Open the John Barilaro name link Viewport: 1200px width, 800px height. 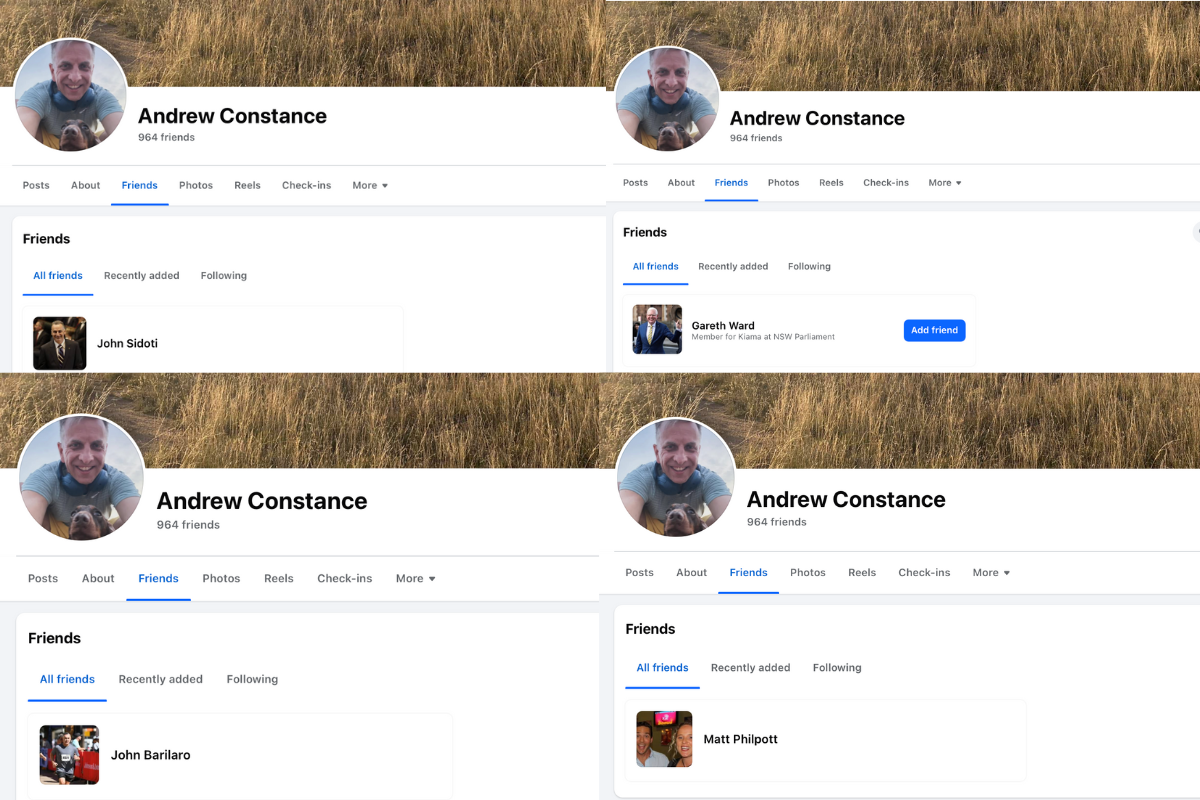[x=150, y=755]
